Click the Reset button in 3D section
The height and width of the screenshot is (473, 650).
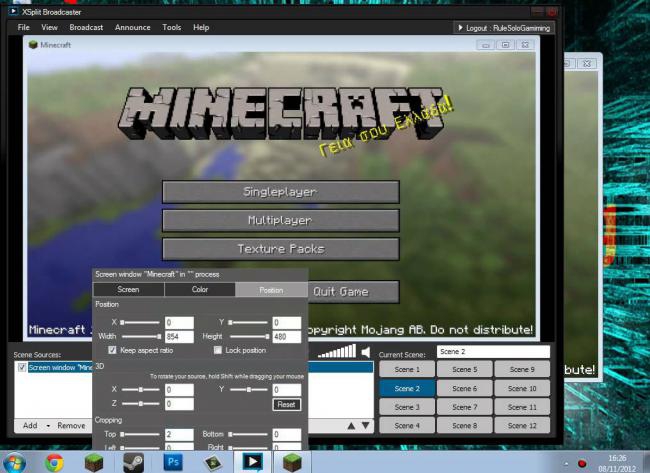[x=286, y=404]
